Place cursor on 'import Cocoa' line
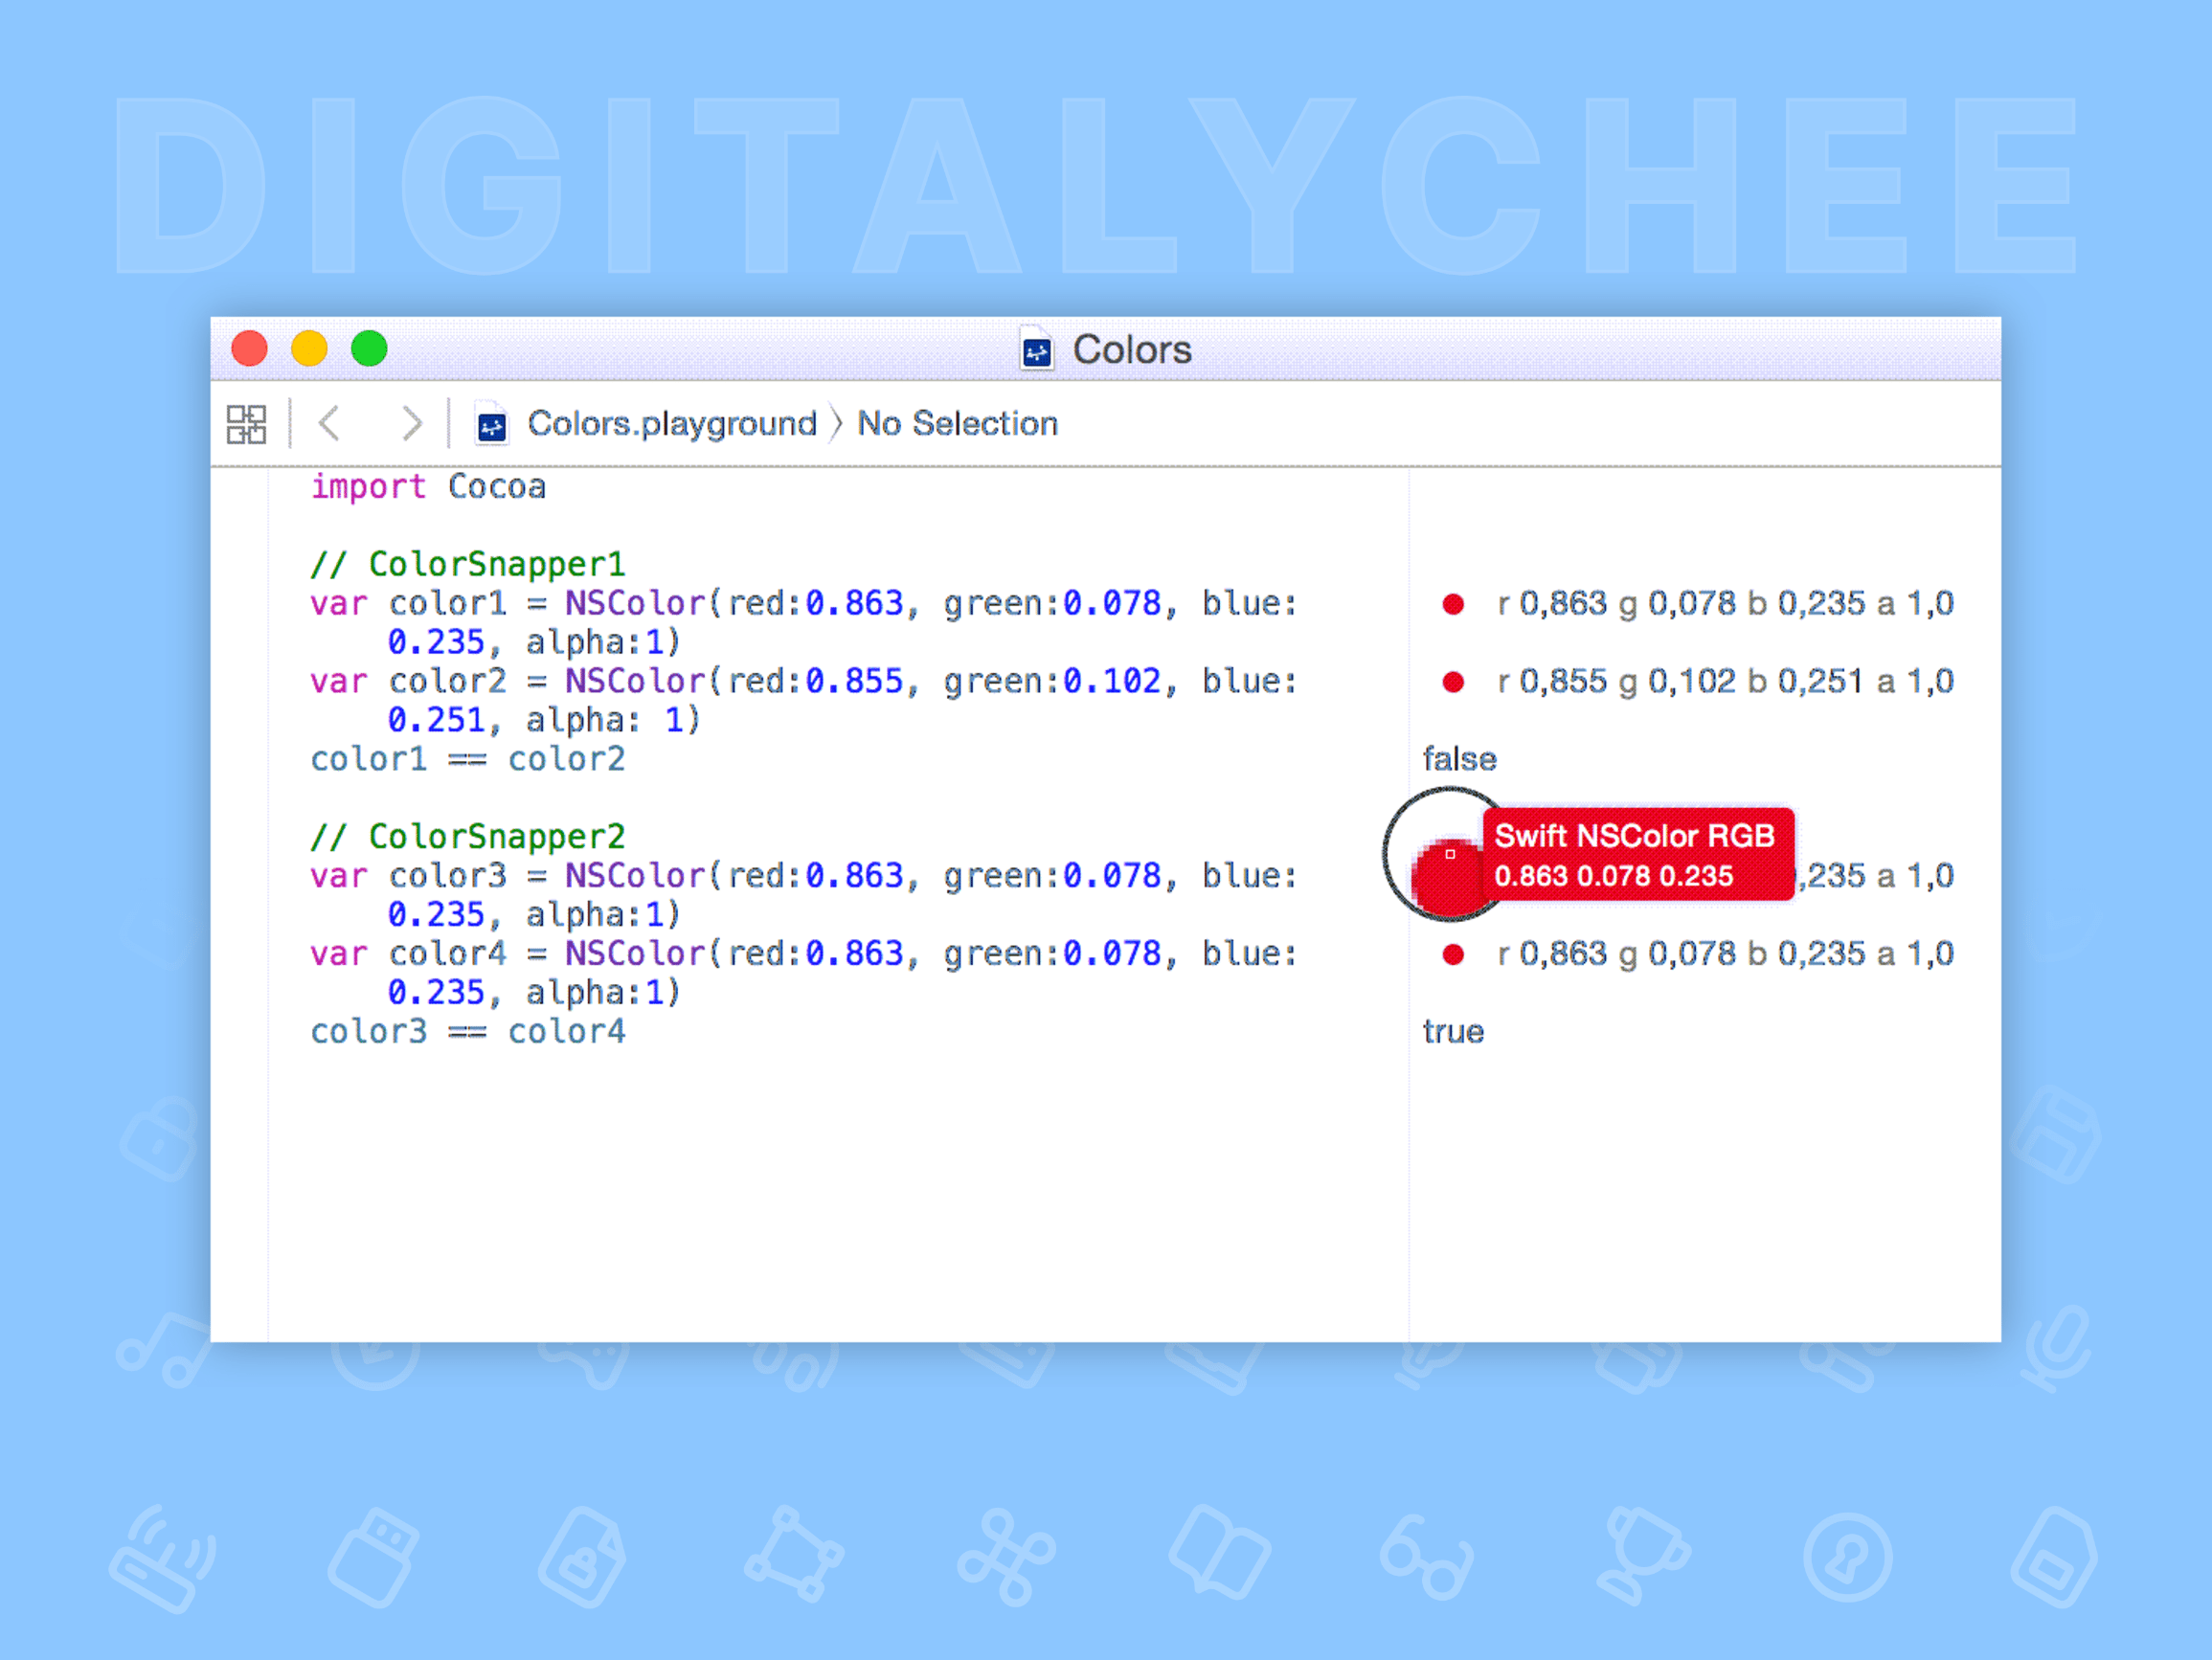 point(428,486)
